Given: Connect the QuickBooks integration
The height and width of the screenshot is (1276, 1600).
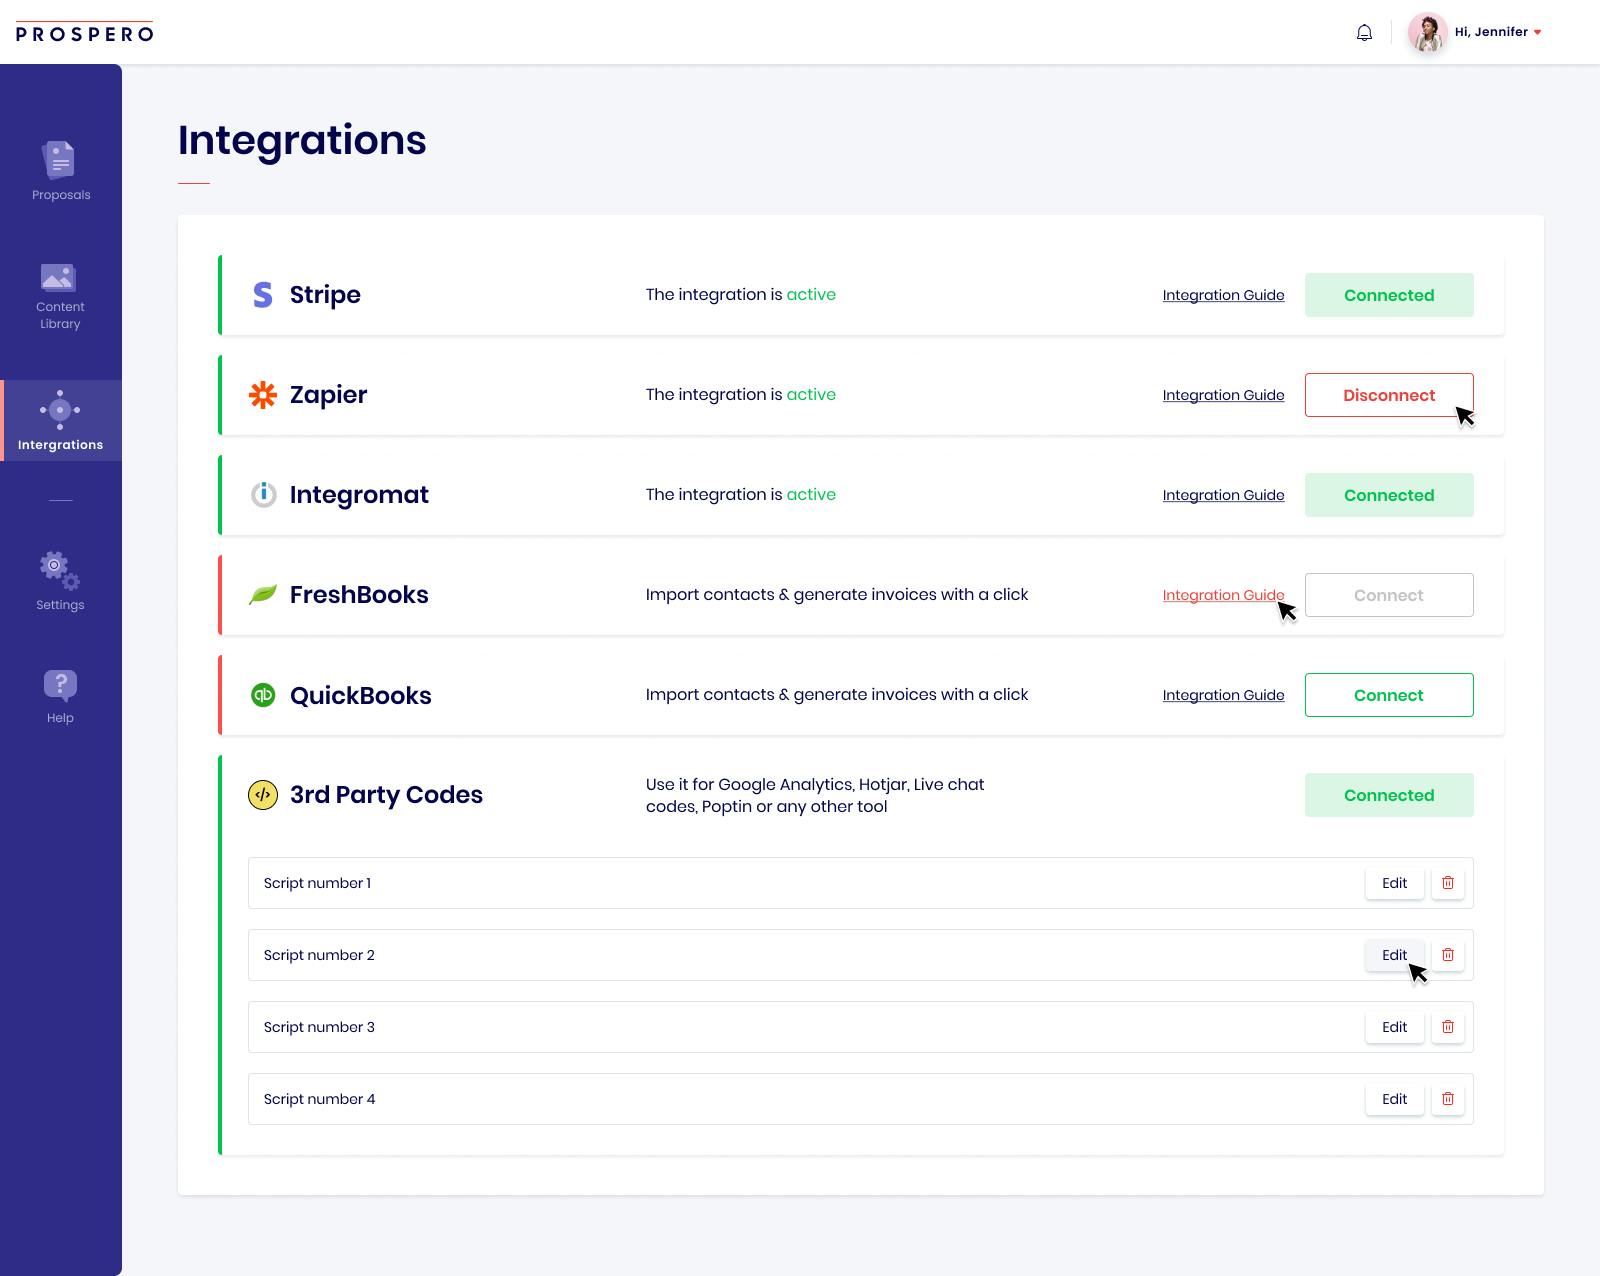Looking at the screenshot, I should 1389,695.
